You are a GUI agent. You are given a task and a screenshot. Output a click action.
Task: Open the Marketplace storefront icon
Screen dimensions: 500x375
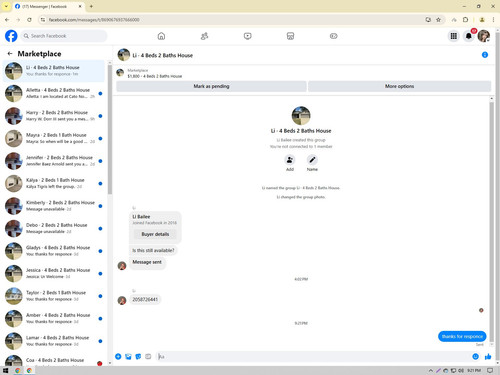tap(290, 36)
